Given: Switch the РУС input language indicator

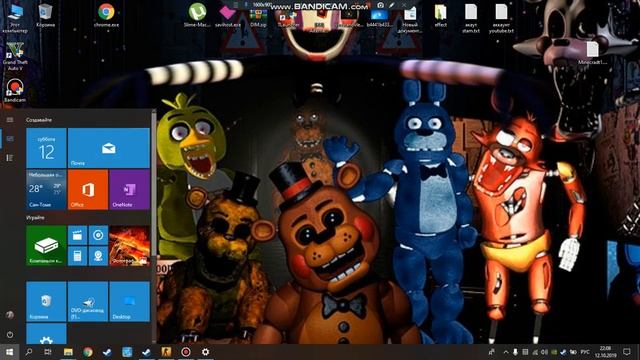Looking at the screenshot, I should [585, 352].
